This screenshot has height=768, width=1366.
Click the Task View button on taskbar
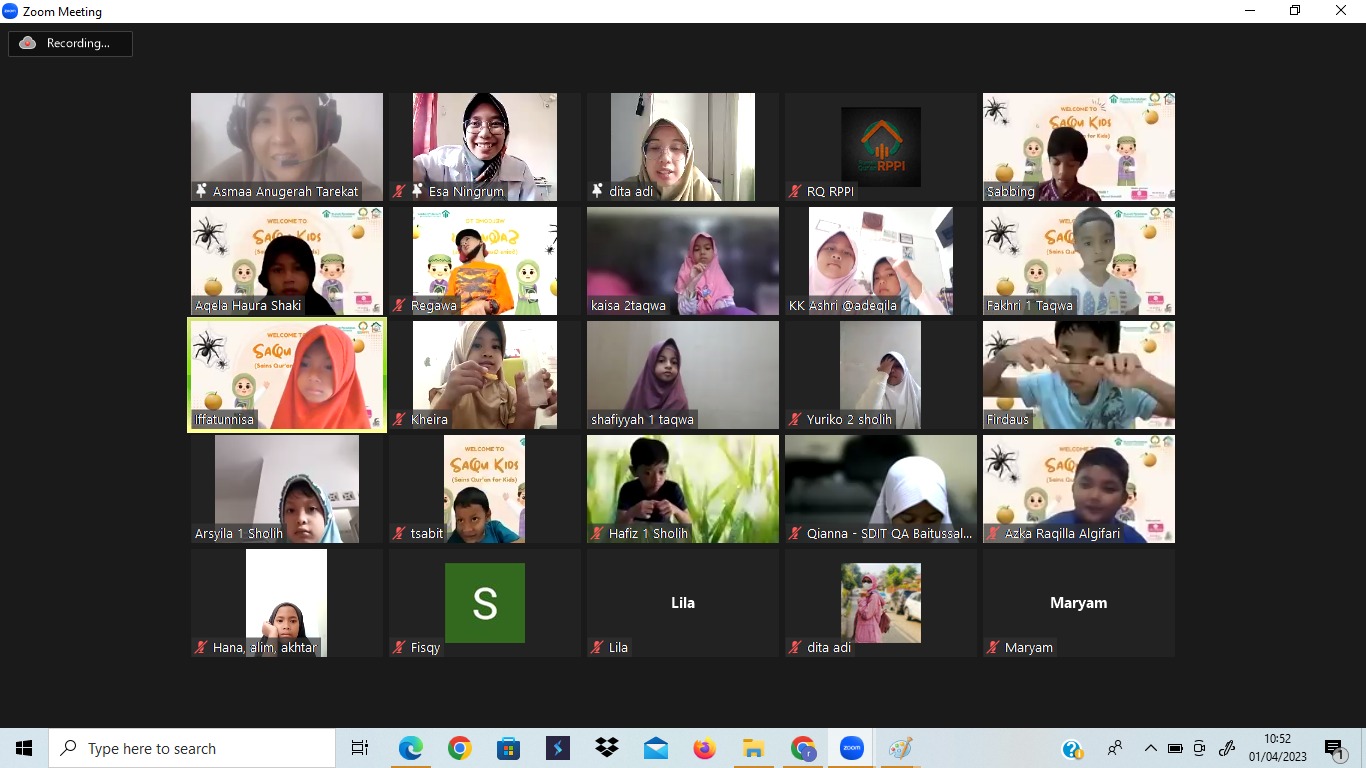point(360,748)
